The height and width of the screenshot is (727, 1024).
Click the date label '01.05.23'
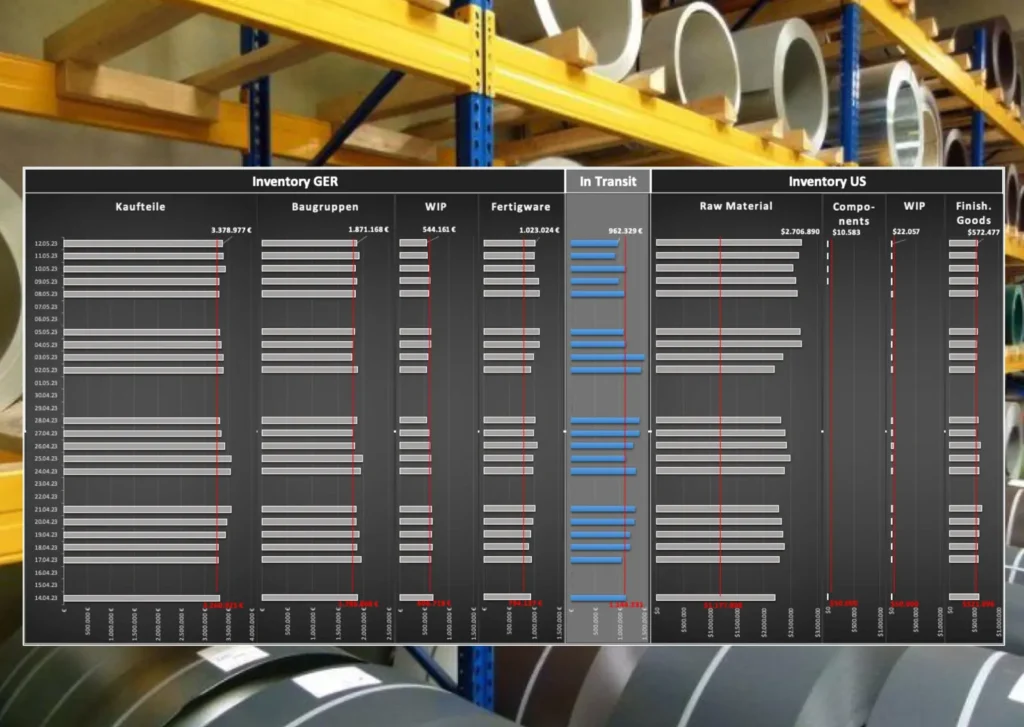(x=46, y=383)
